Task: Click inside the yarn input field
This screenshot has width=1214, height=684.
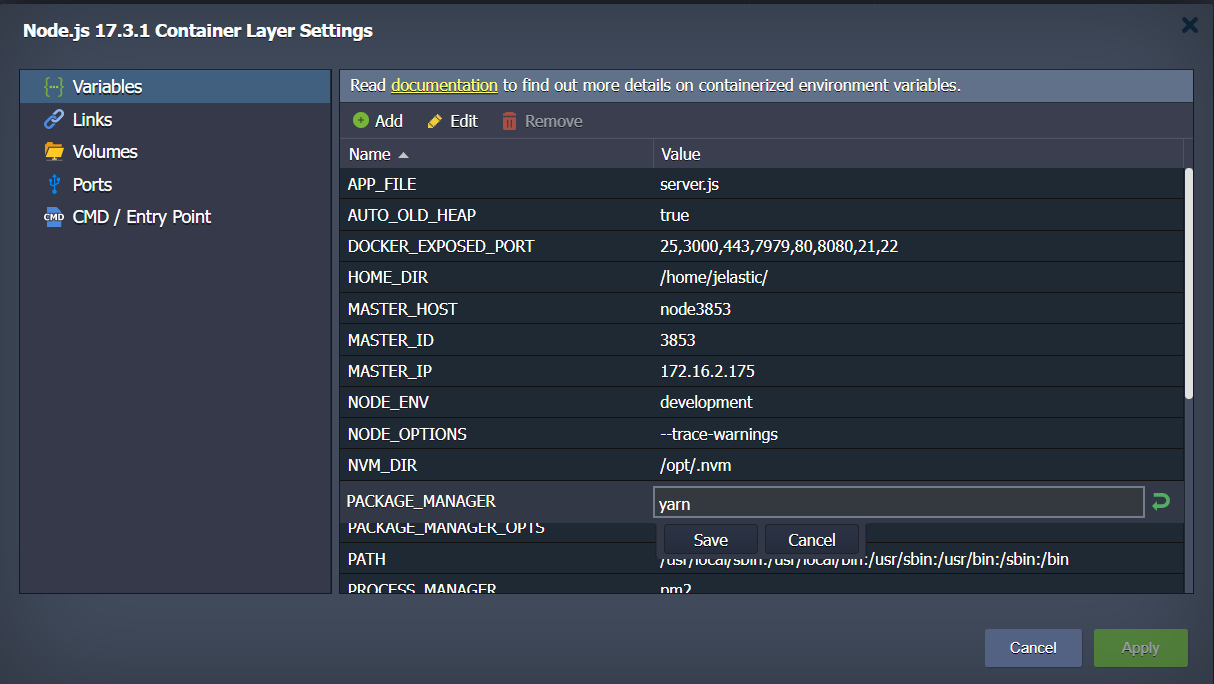Action: [897, 502]
